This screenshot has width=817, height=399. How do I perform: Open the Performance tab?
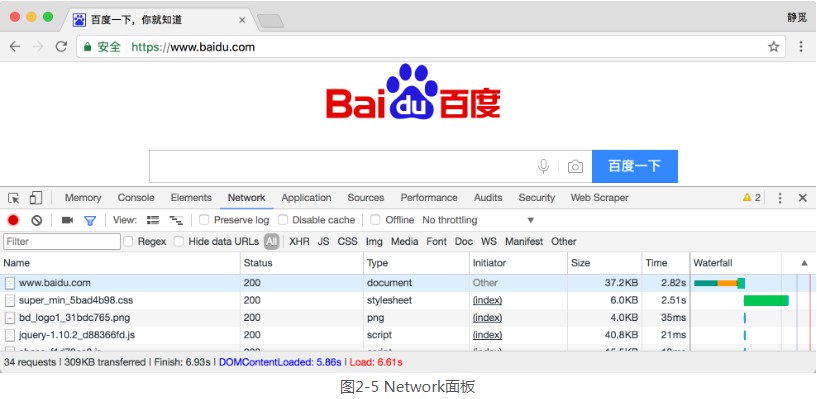(429, 198)
